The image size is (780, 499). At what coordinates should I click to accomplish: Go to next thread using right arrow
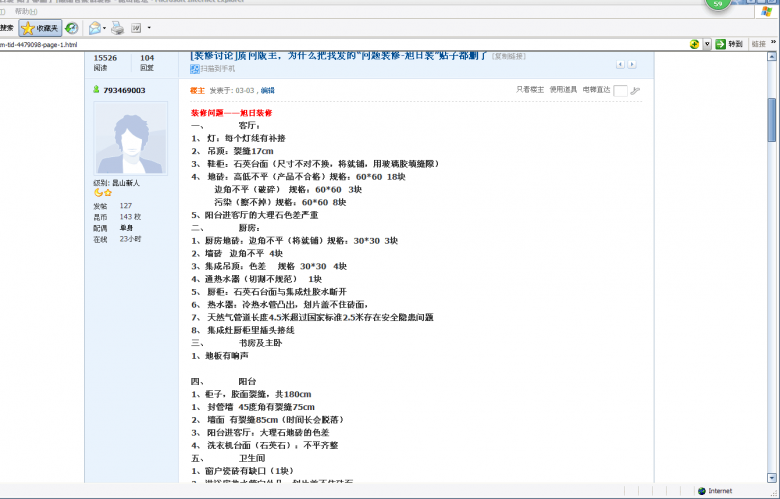click(630, 64)
